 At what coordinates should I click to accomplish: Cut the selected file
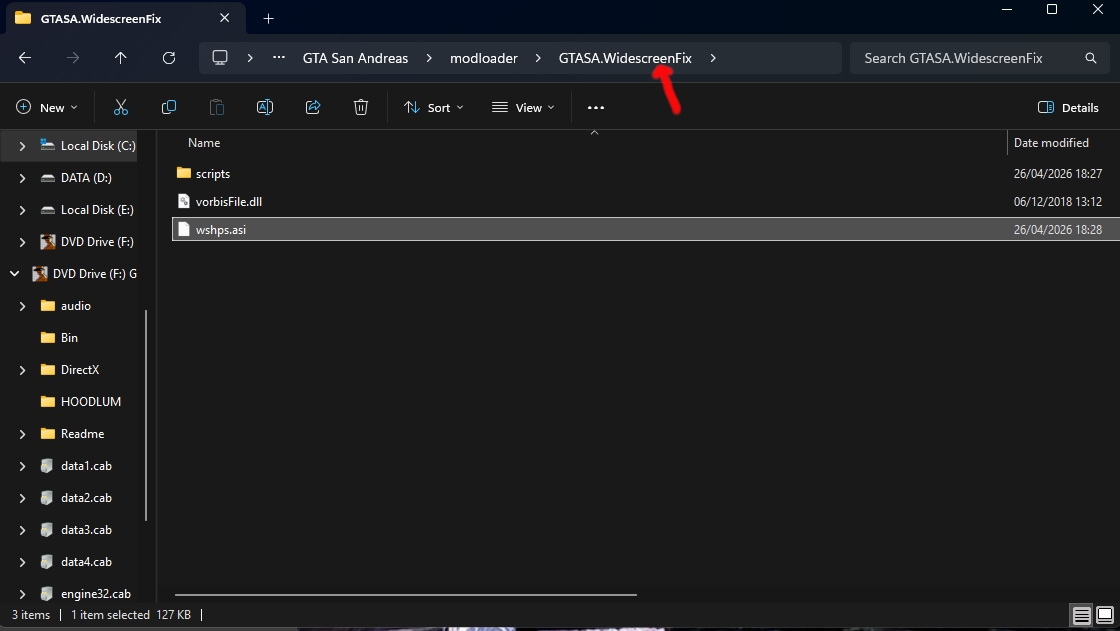pos(121,107)
